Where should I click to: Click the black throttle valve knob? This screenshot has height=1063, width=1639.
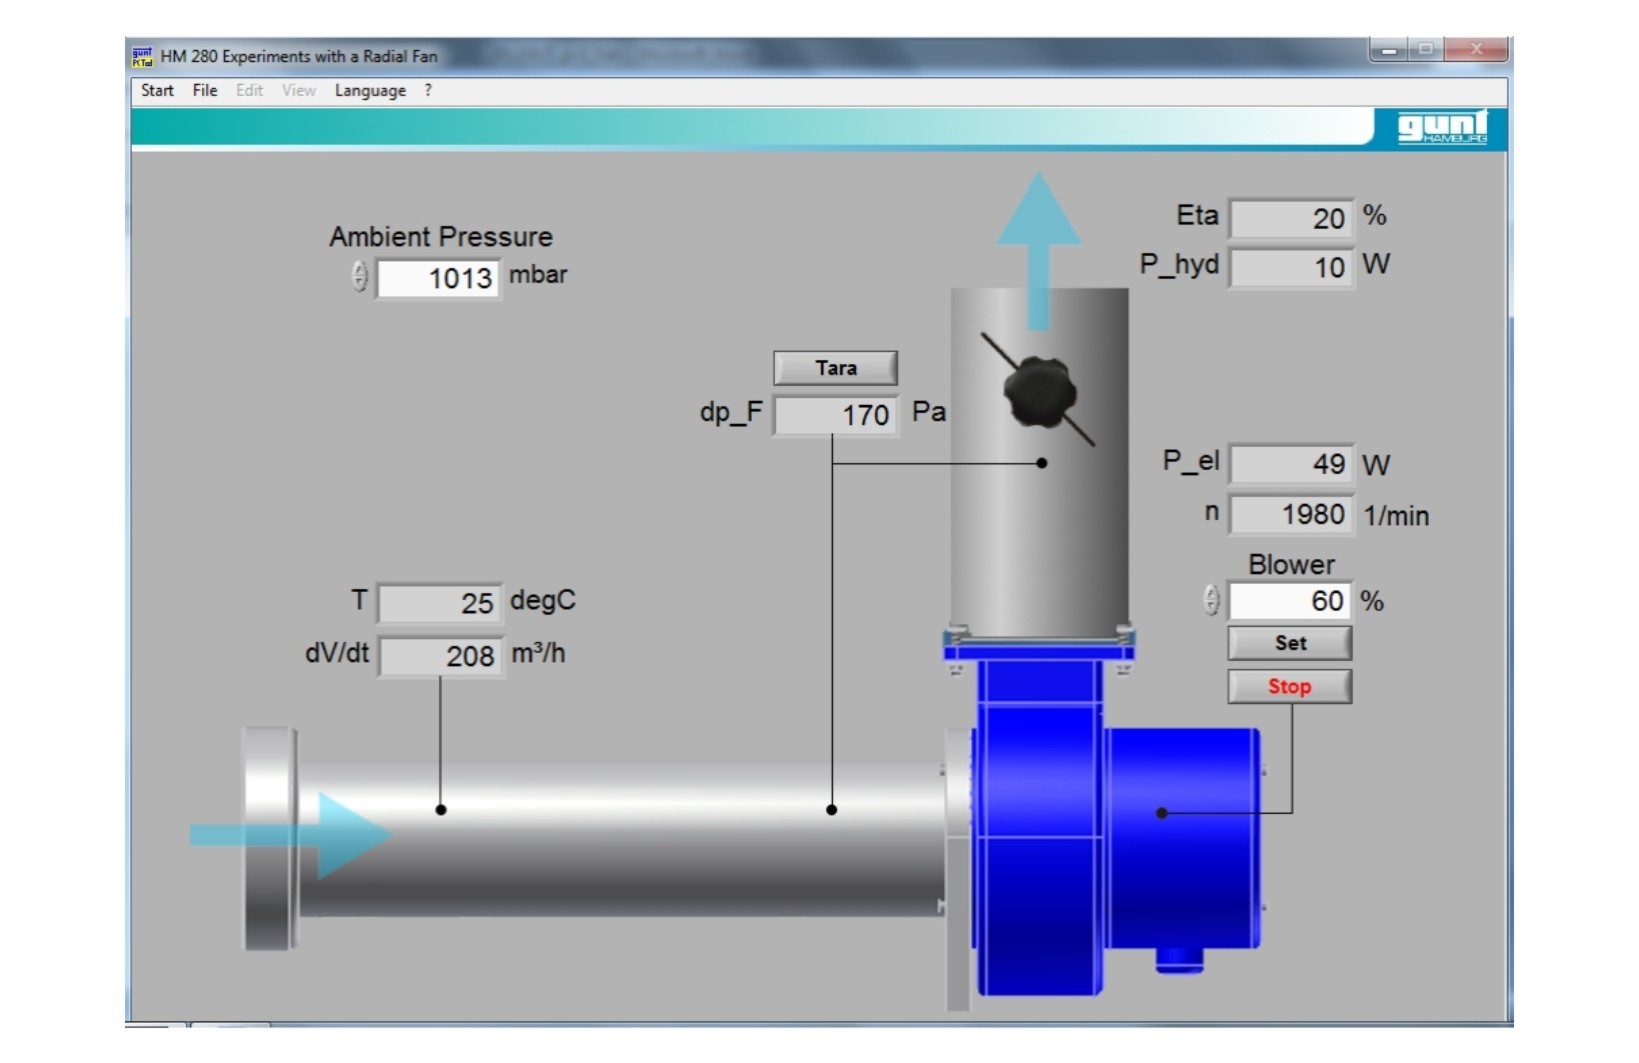pos(1040,392)
